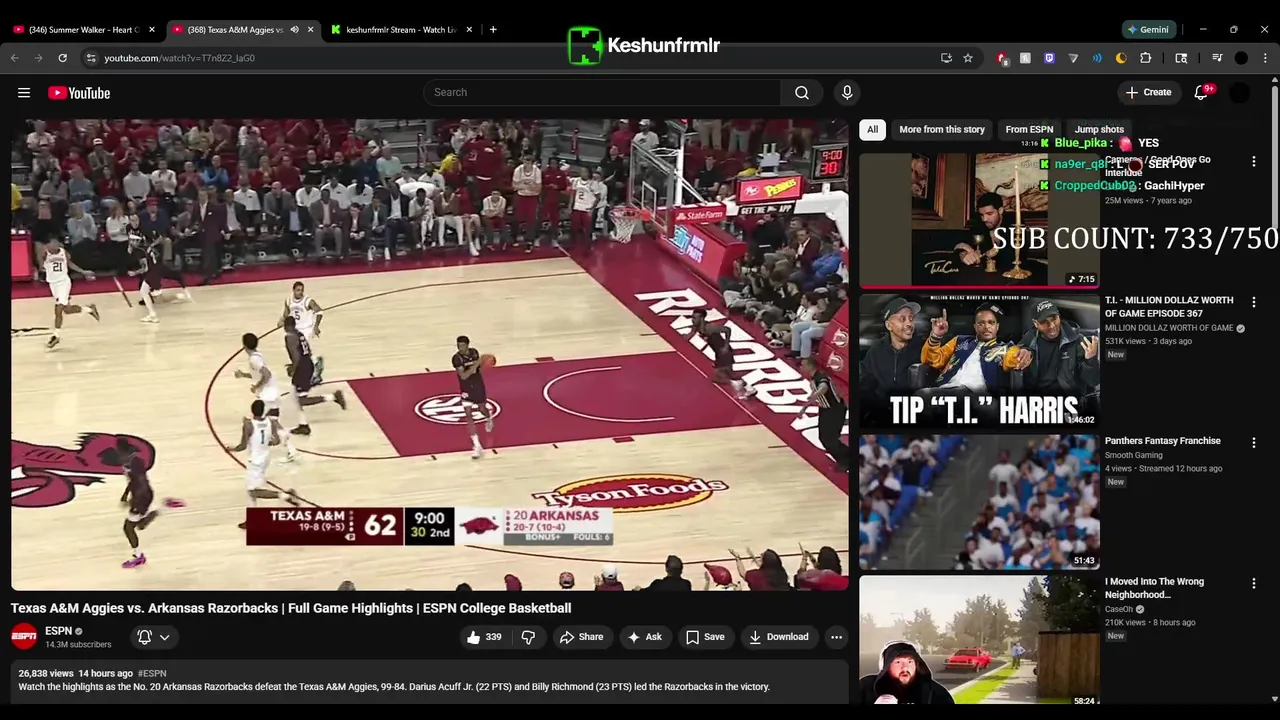This screenshot has width=1280, height=720.
Task: Go back to the previous page
Action: [15, 58]
